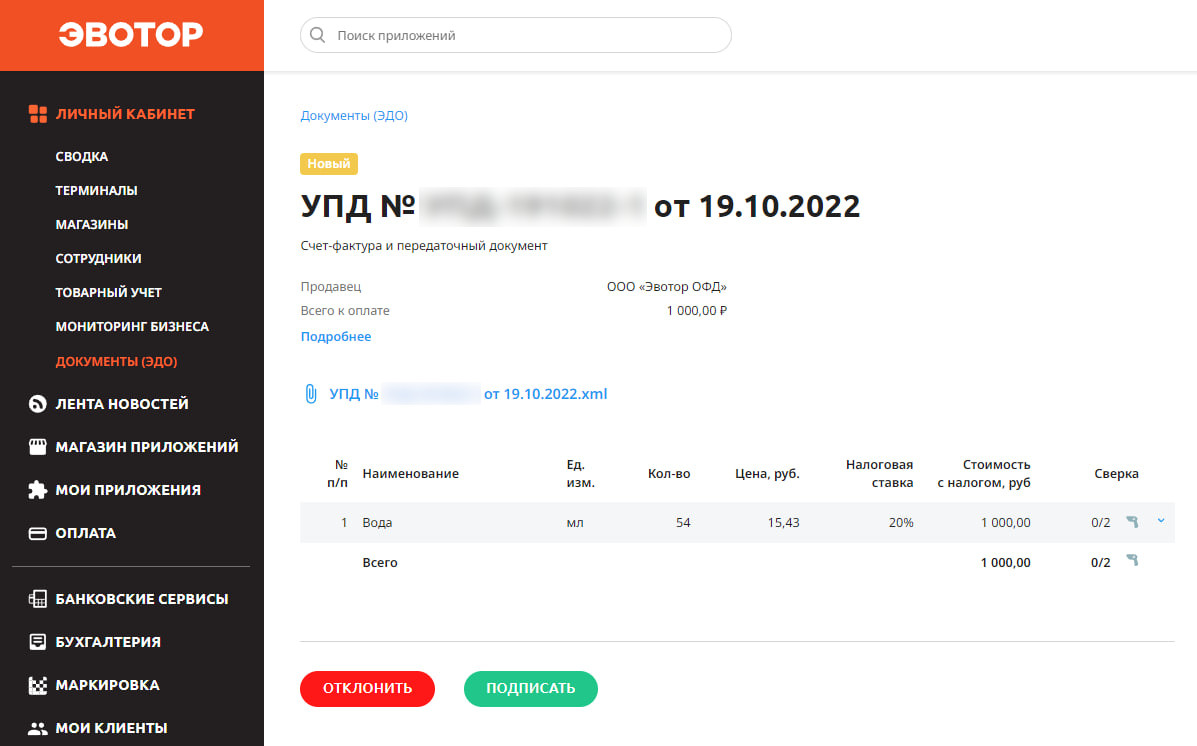Open the Оплата section

86,533
